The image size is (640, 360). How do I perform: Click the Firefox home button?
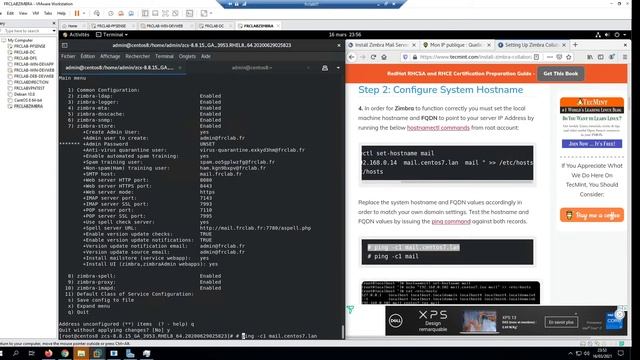384,57
